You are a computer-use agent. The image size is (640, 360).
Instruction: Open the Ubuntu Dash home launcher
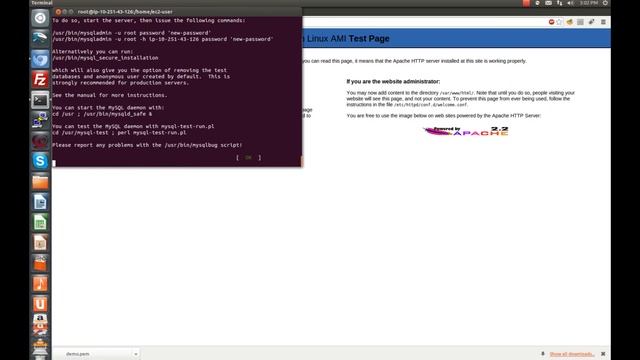[x=40, y=18]
